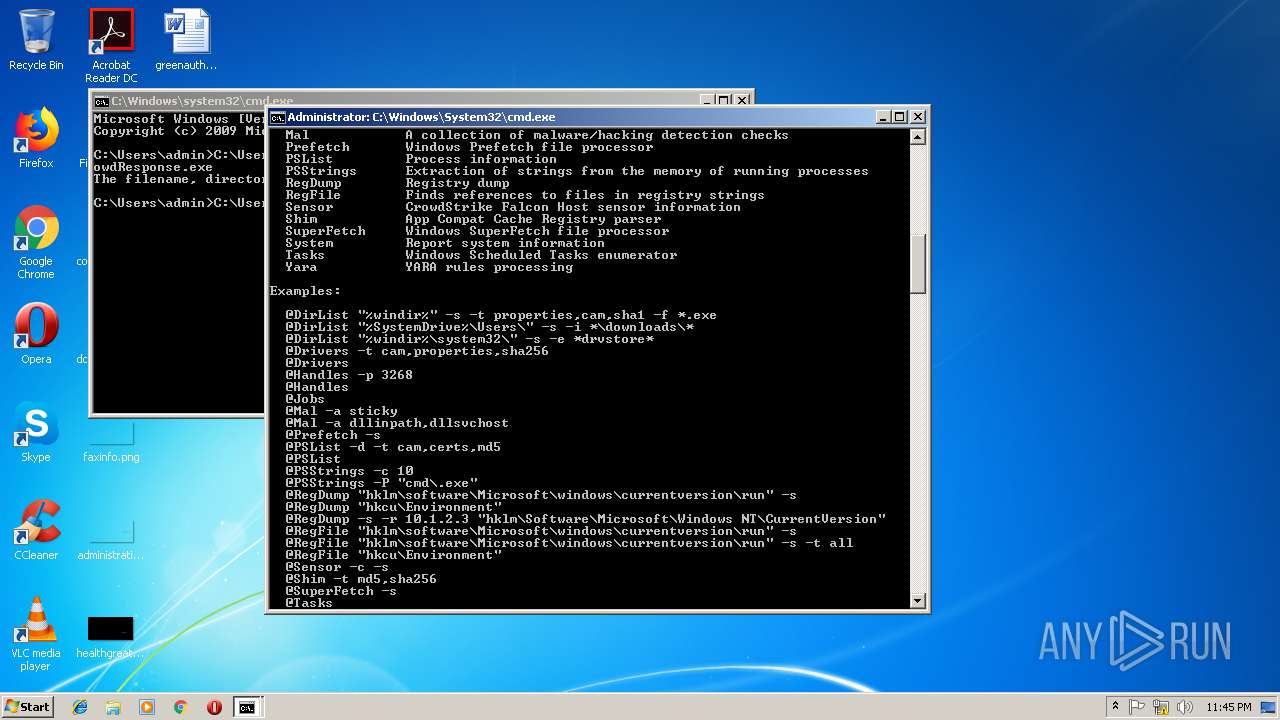
Task: Click 'The filename, director' error text
Action: [179, 179]
